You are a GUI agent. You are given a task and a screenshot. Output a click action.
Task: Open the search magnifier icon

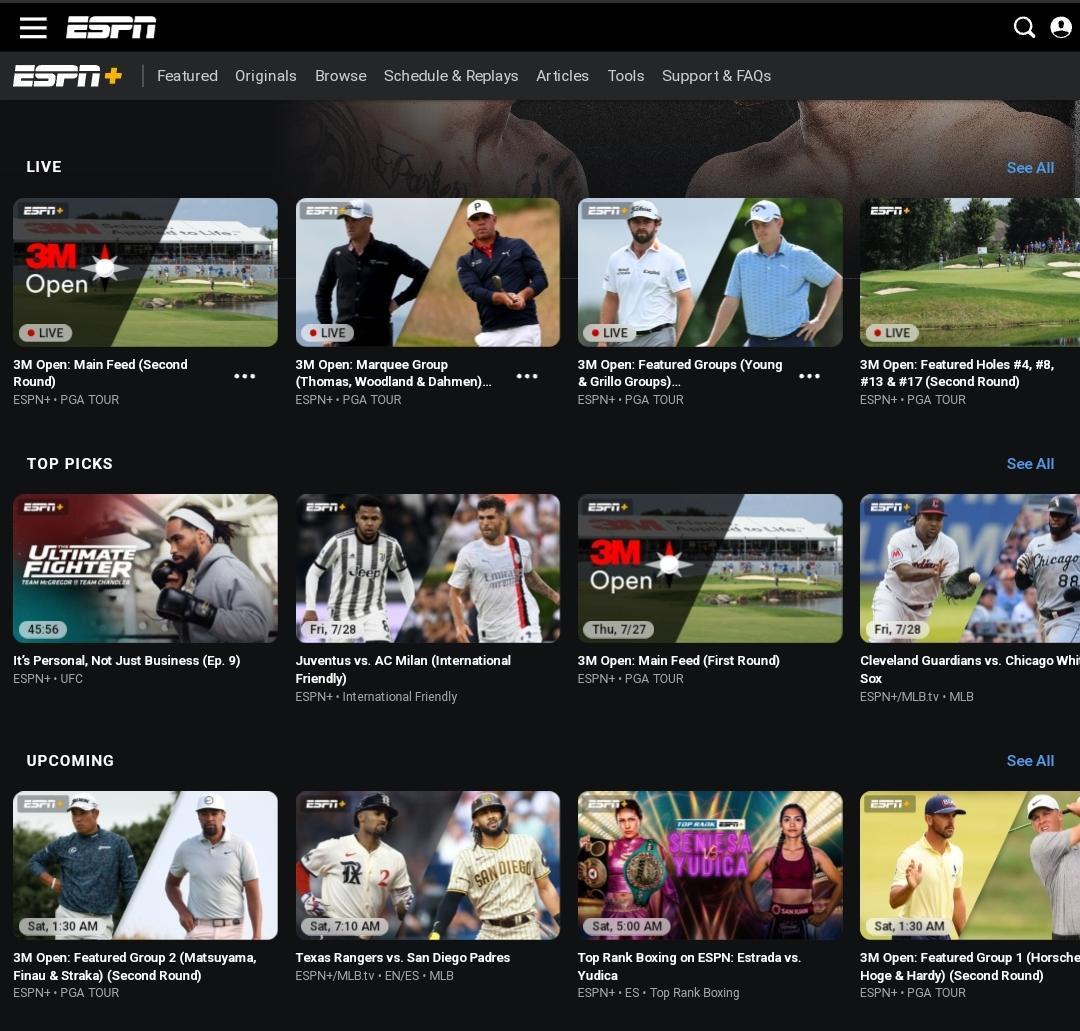[x=1024, y=28]
